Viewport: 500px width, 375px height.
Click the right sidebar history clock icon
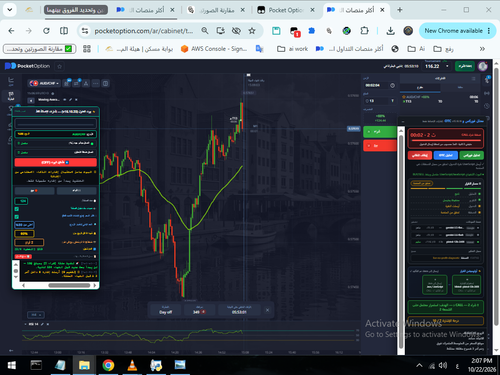487,106
